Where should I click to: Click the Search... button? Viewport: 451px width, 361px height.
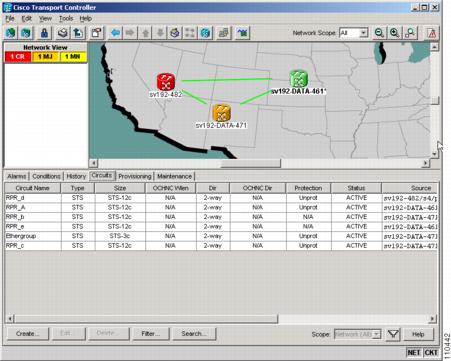[194, 333]
